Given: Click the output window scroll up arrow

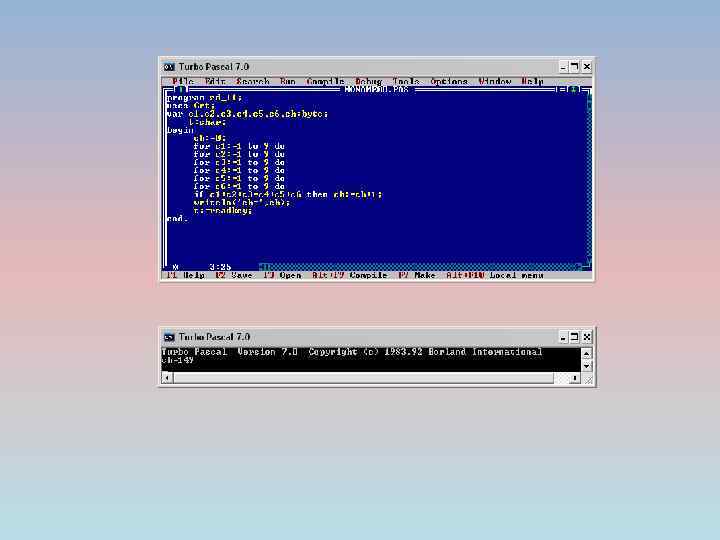Looking at the screenshot, I should point(586,354).
